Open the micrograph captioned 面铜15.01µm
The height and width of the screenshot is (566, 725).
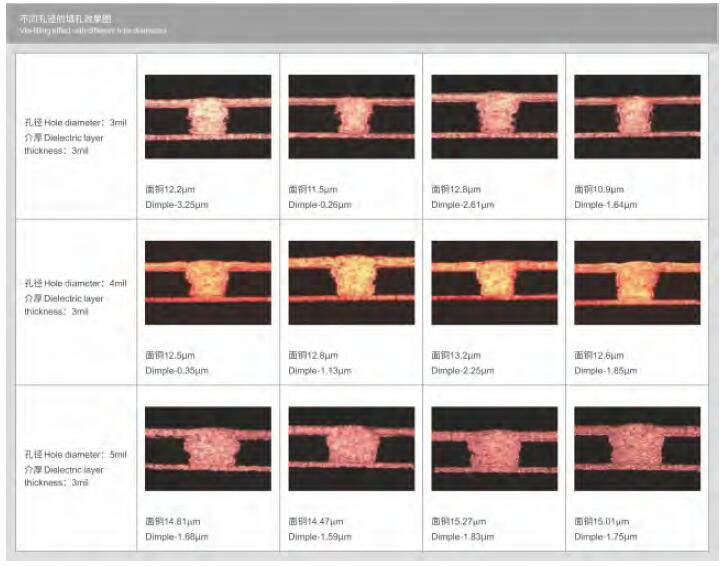[637, 448]
